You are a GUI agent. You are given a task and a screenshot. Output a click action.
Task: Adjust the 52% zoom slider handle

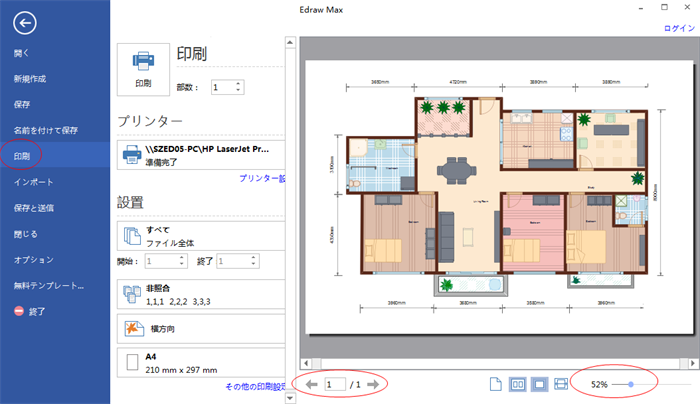click(631, 384)
